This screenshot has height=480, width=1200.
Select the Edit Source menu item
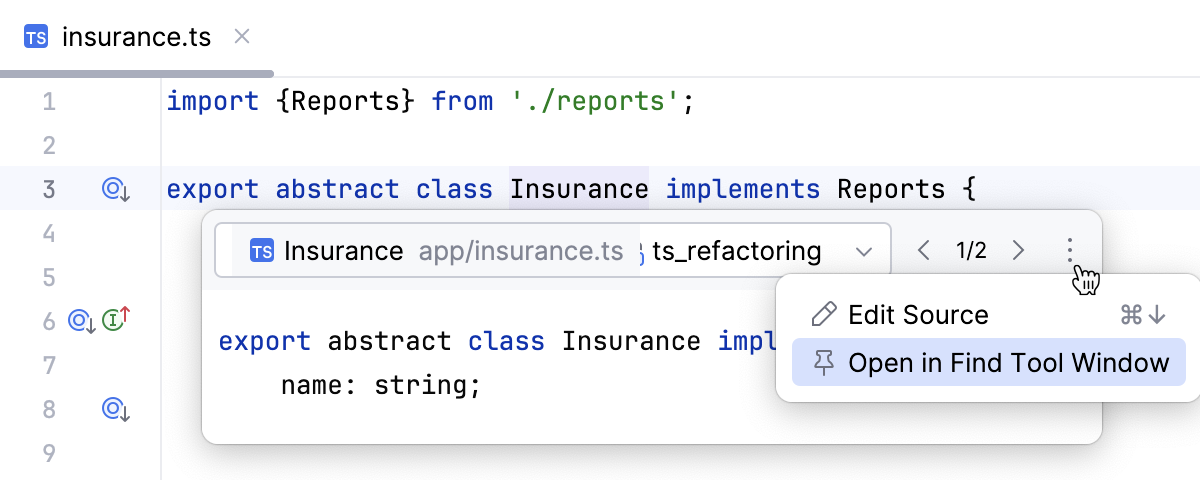pyautogui.click(x=918, y=315)
